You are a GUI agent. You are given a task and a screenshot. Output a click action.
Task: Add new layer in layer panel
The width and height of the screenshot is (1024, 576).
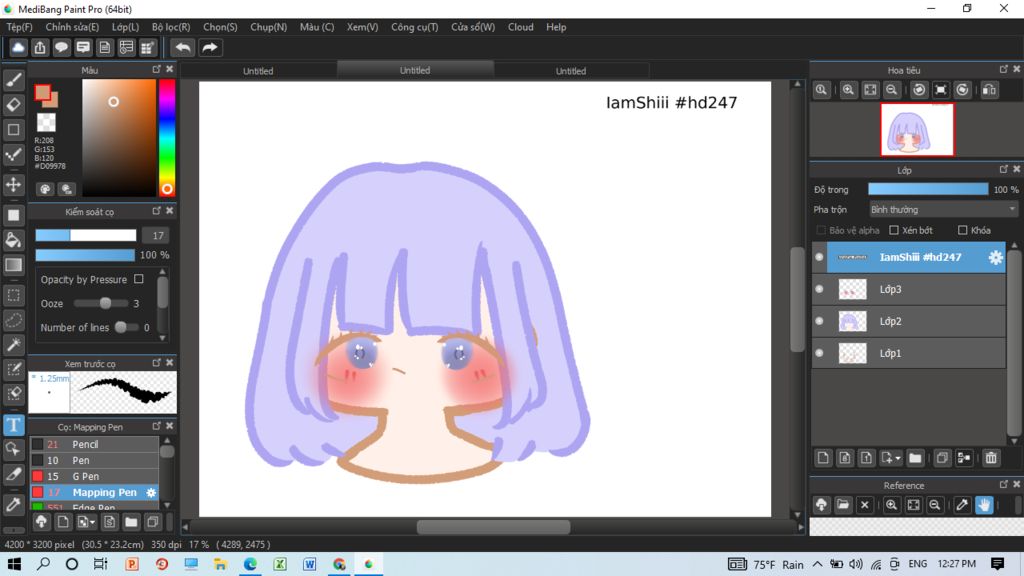[x=823, y=458]
